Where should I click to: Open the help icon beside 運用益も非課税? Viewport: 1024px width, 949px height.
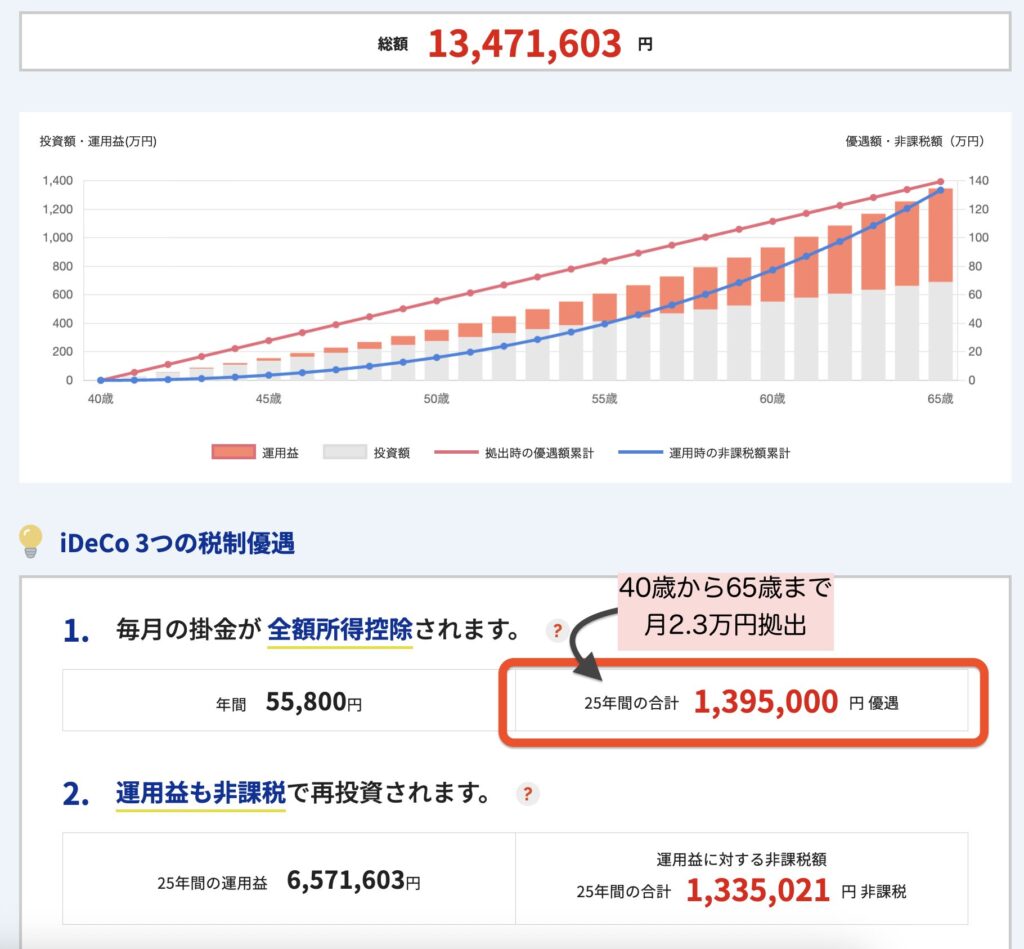[527, 794]
